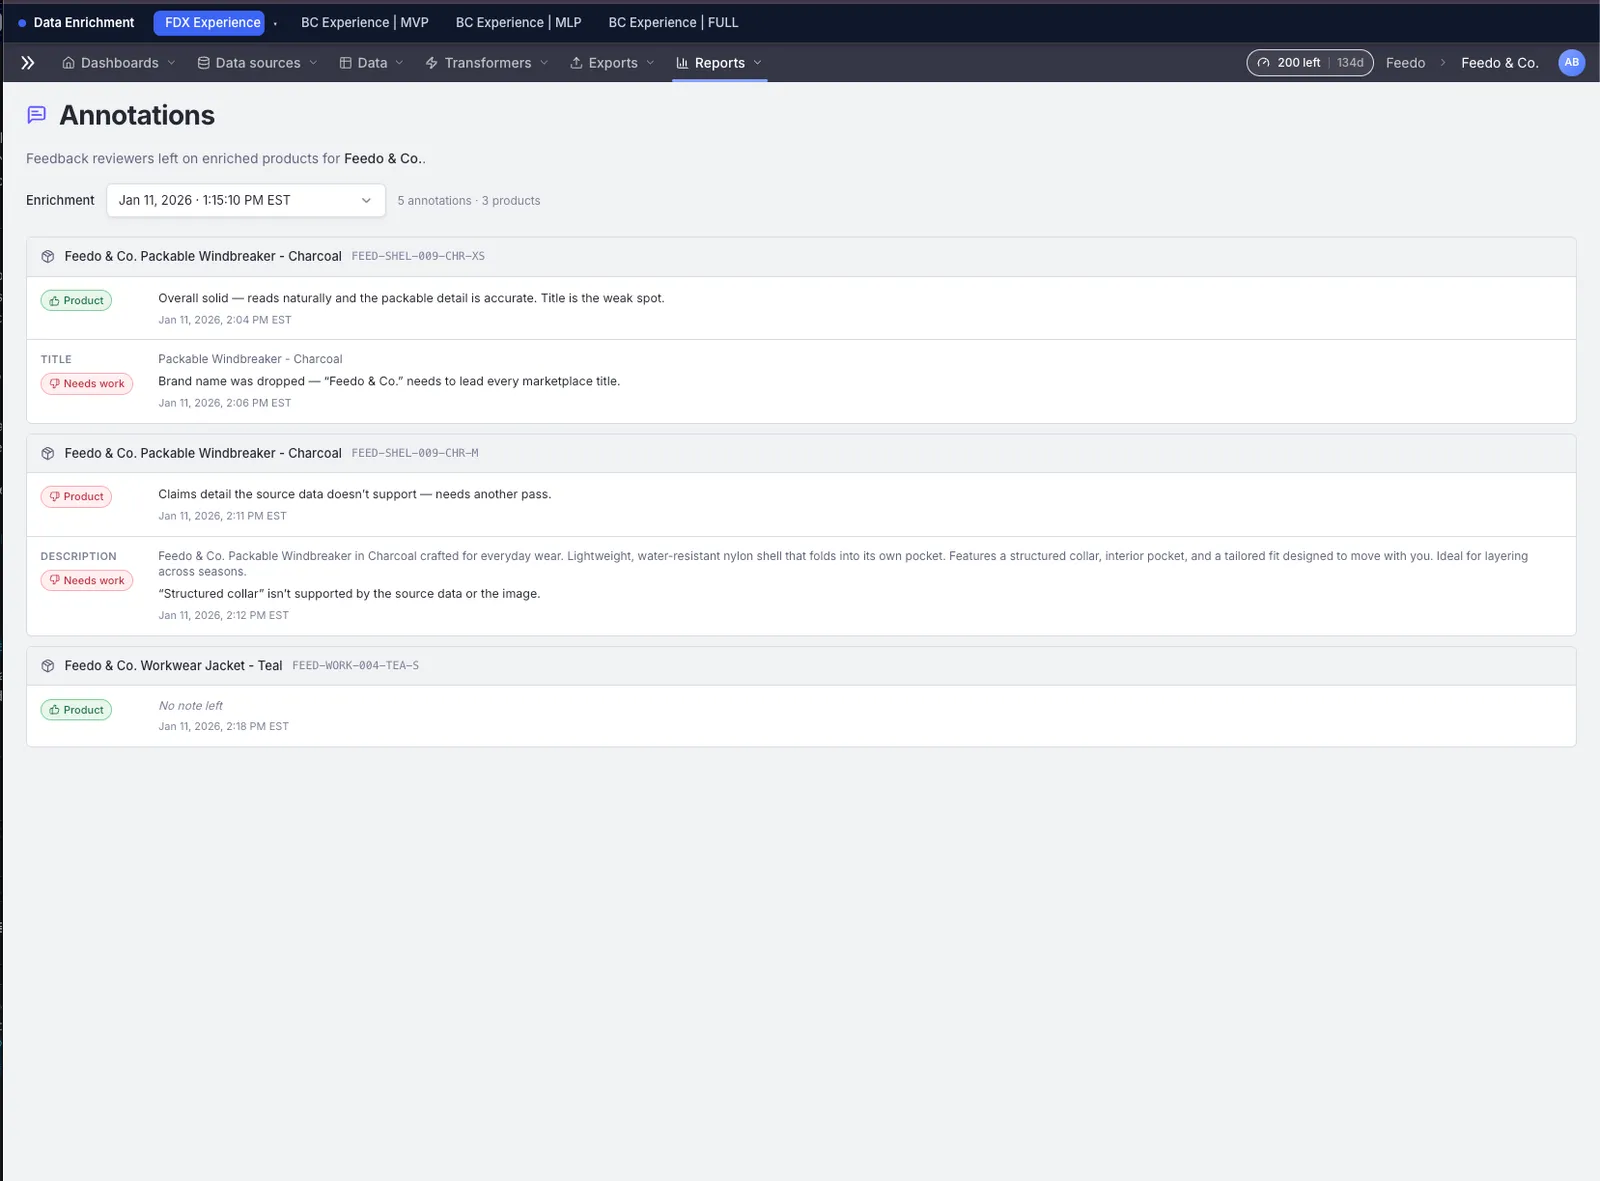Click the Transformers lightning icon

[432, 62]
